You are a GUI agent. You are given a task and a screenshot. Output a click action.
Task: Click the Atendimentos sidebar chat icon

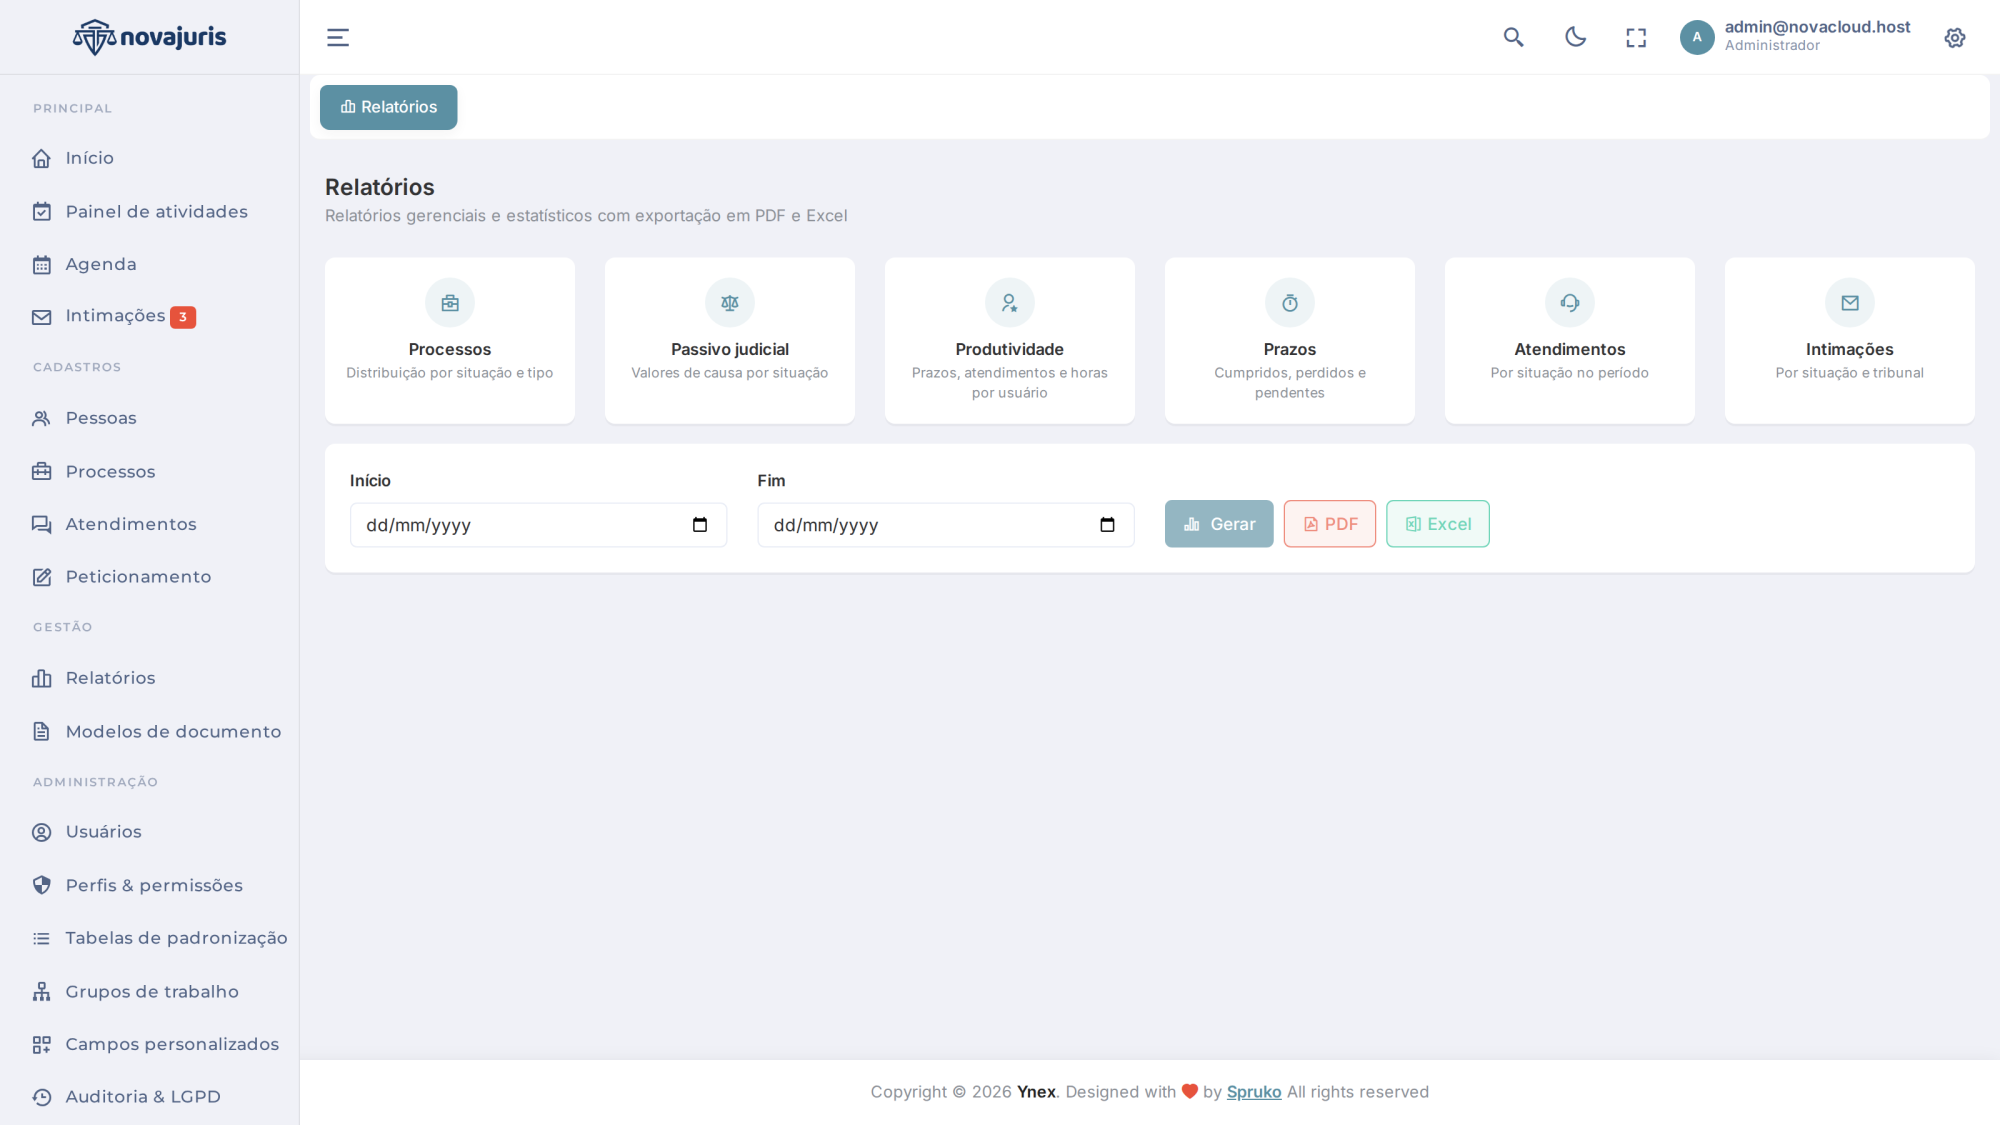coord(41,525)
